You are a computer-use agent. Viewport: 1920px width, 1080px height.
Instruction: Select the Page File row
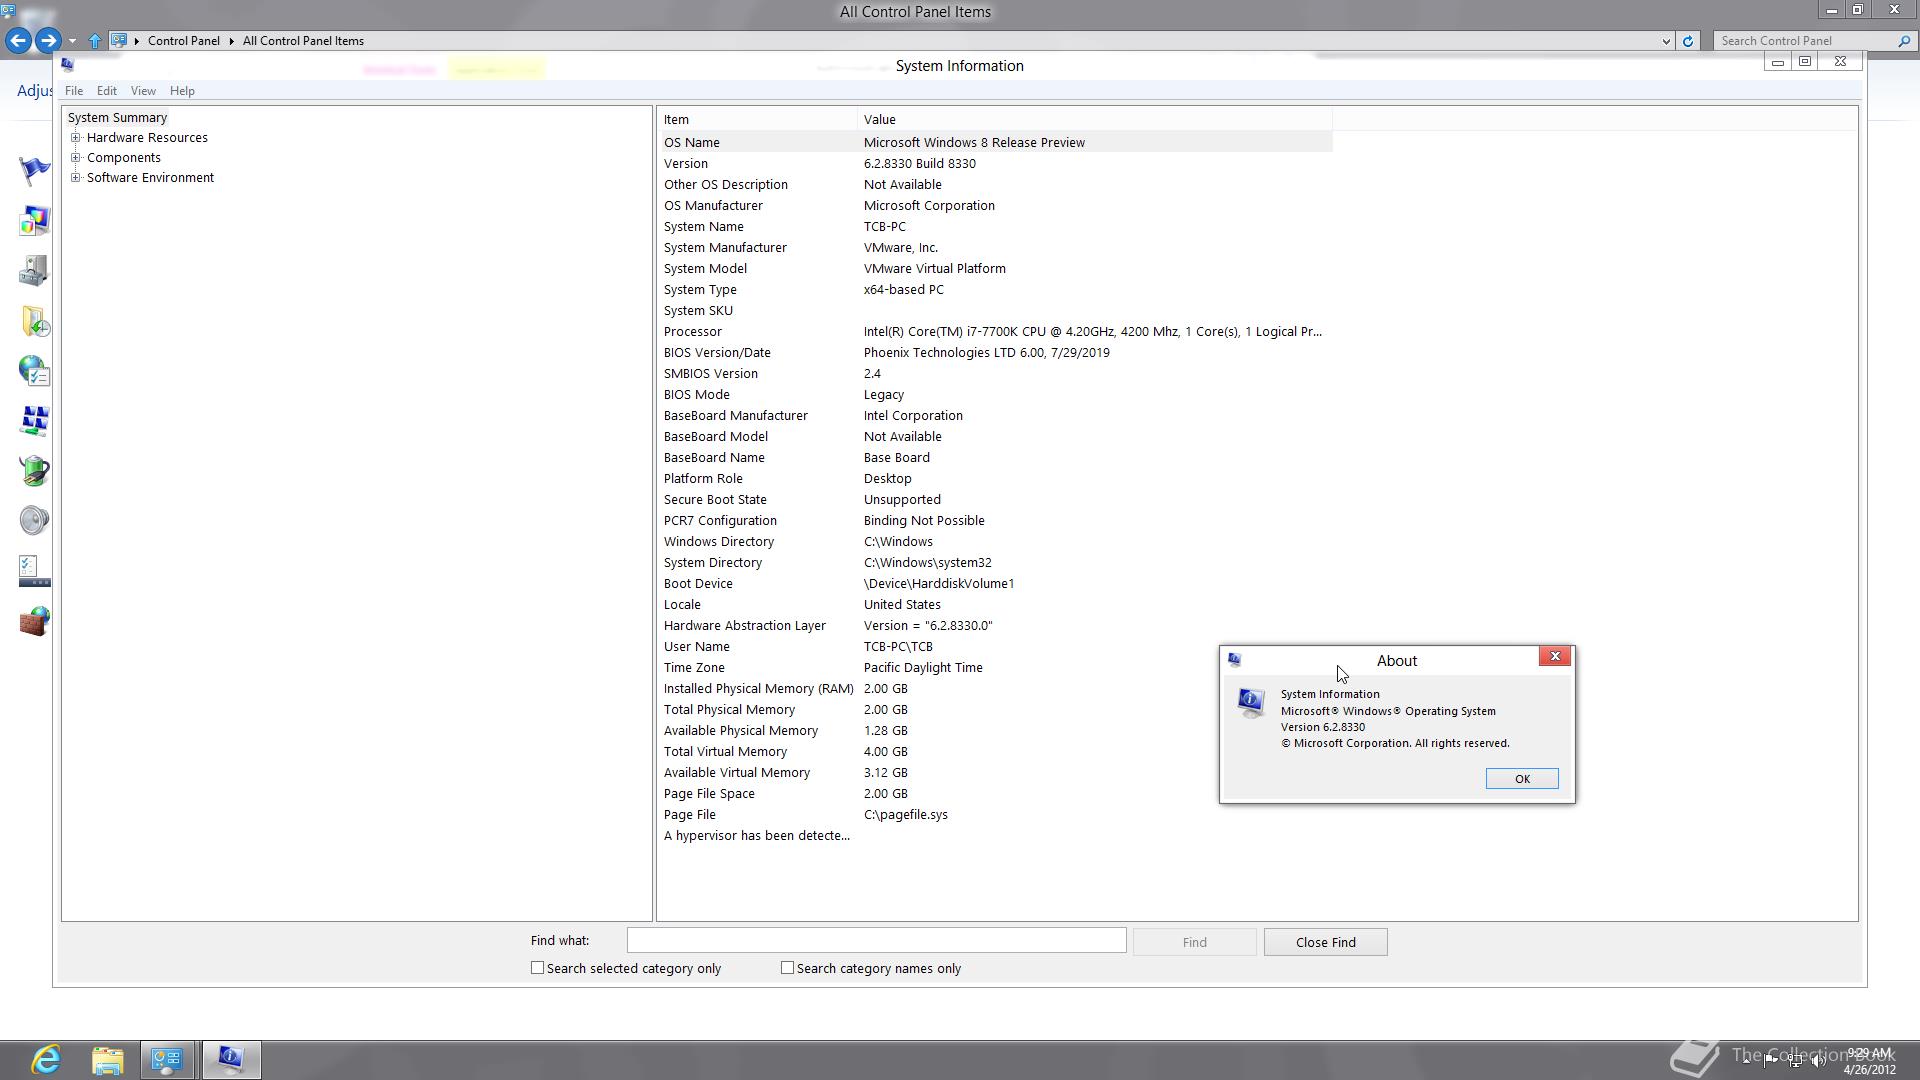tap(995, 814)
